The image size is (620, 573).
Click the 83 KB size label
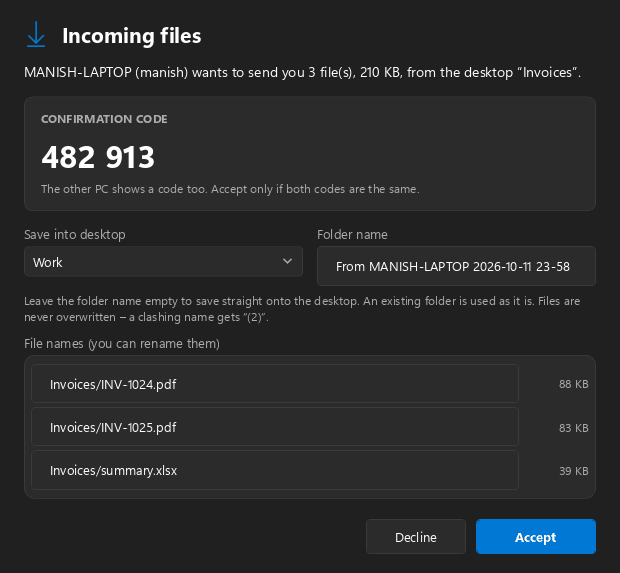pyautogui.click(x=574, y=428)
